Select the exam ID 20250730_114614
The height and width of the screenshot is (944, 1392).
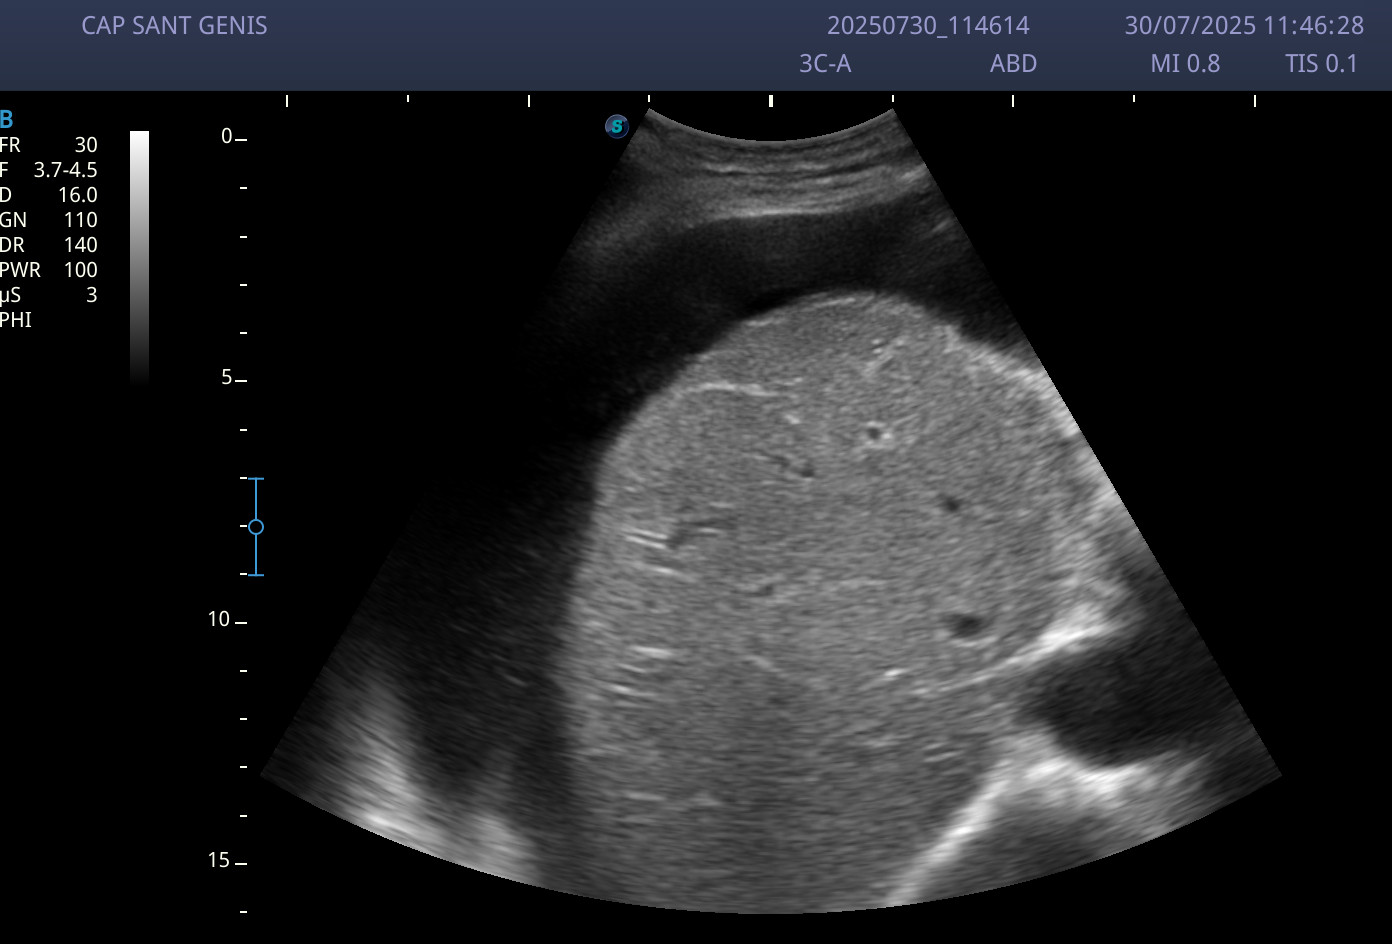click(x=927, y=26)
